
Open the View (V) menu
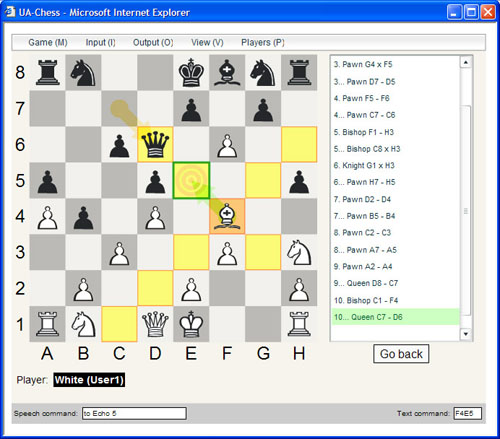click(x=207, y=43)
